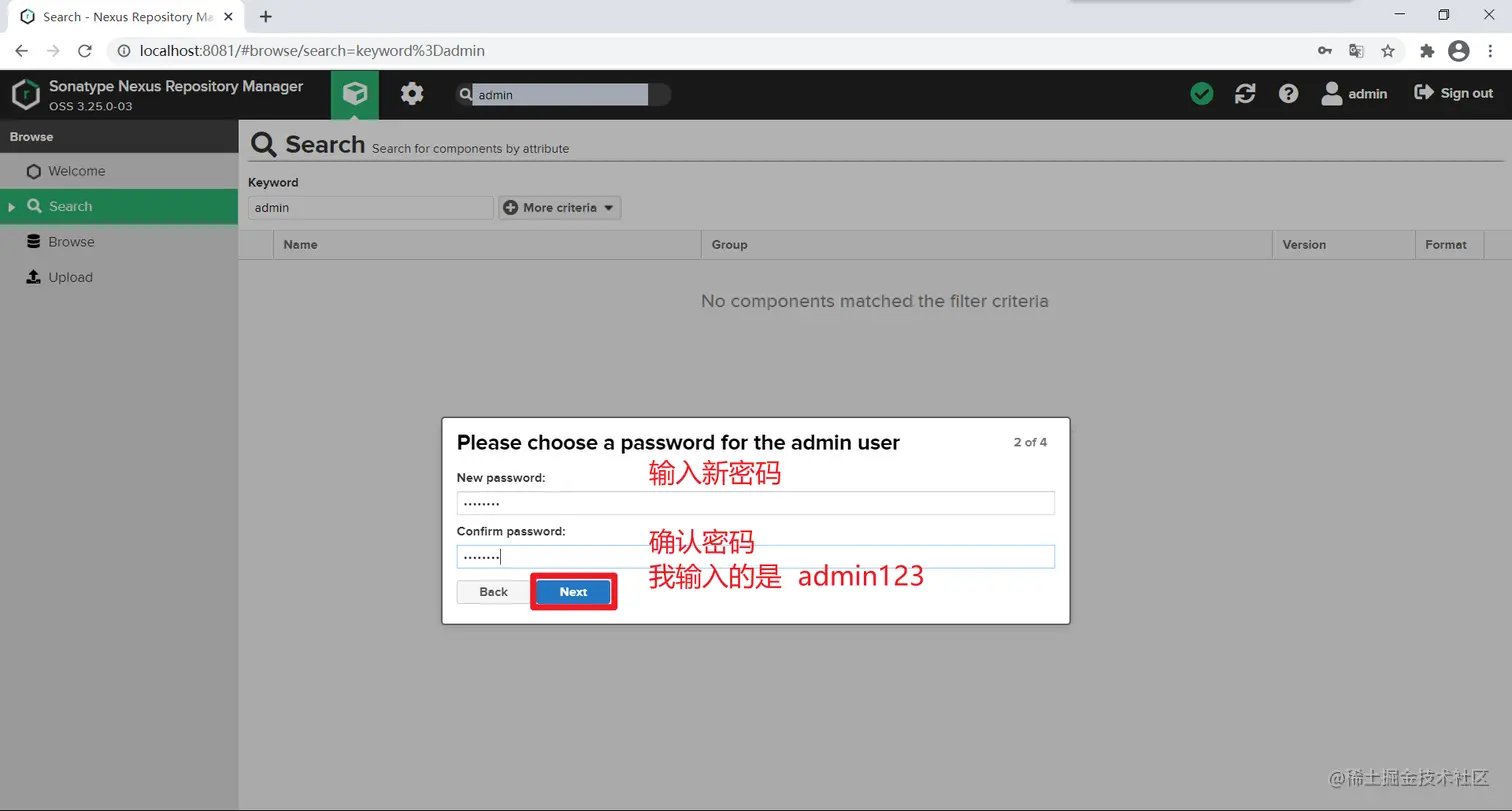This screenshot has width=1512, height=811.
Task: Click the Back button in the dialog
Action: click(493, 592)
